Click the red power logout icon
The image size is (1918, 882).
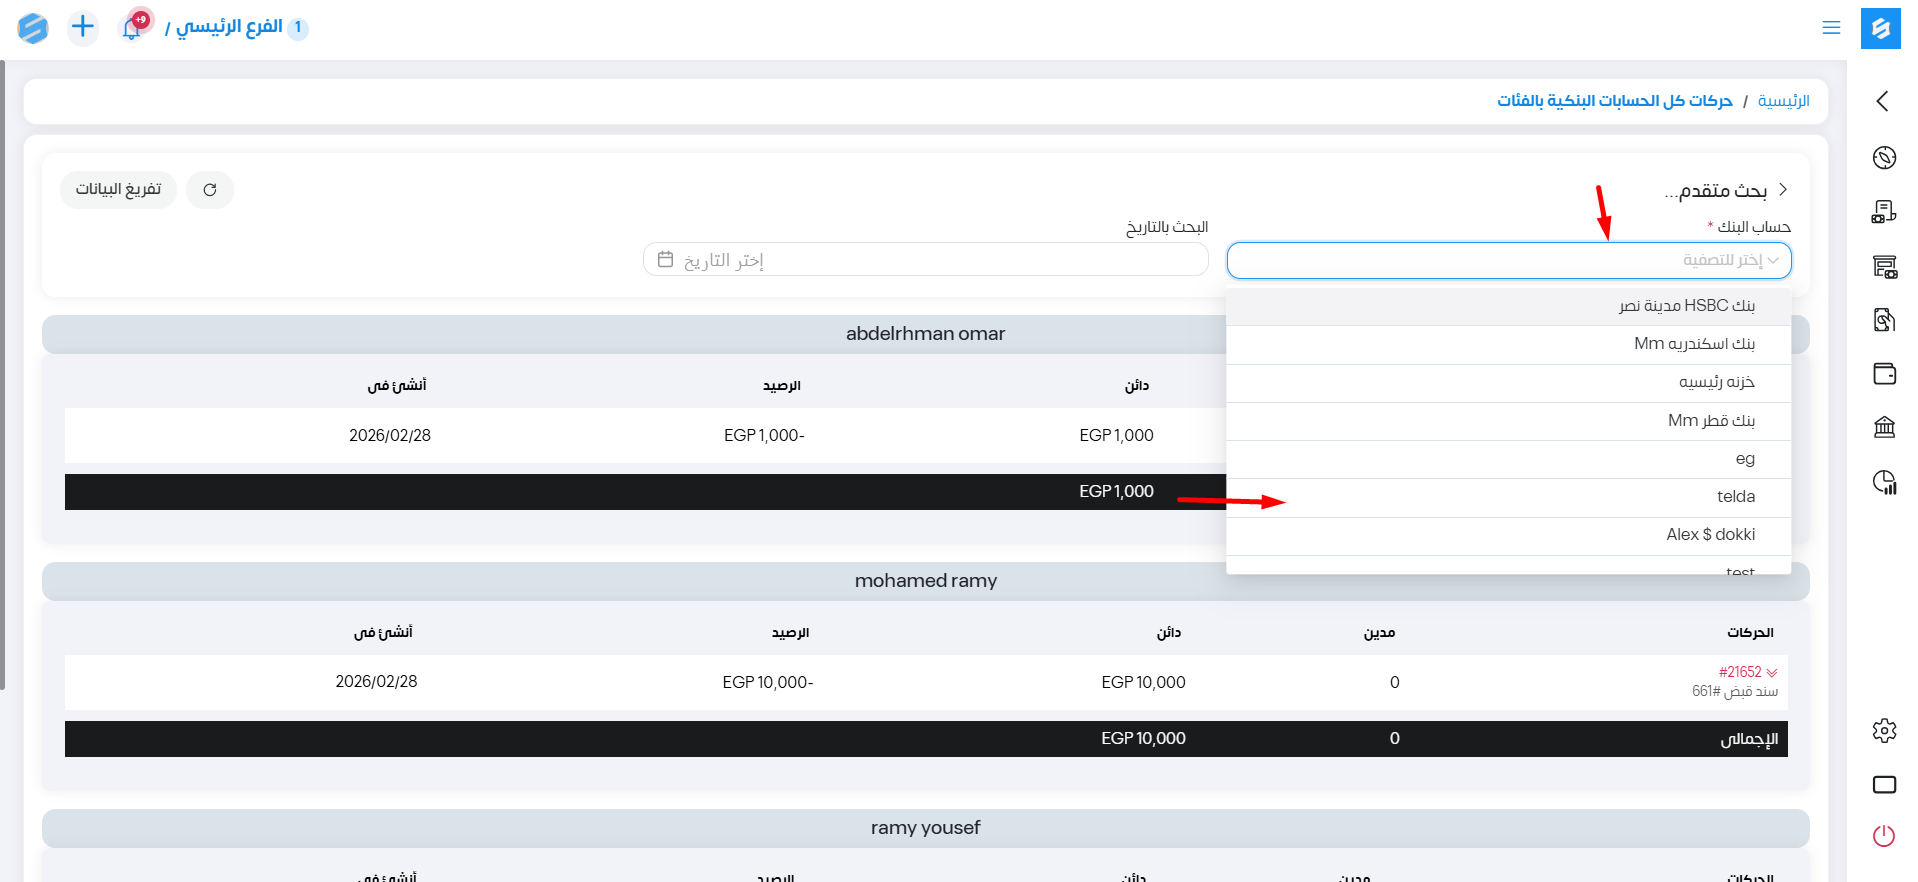click(x=1884, y=836)
